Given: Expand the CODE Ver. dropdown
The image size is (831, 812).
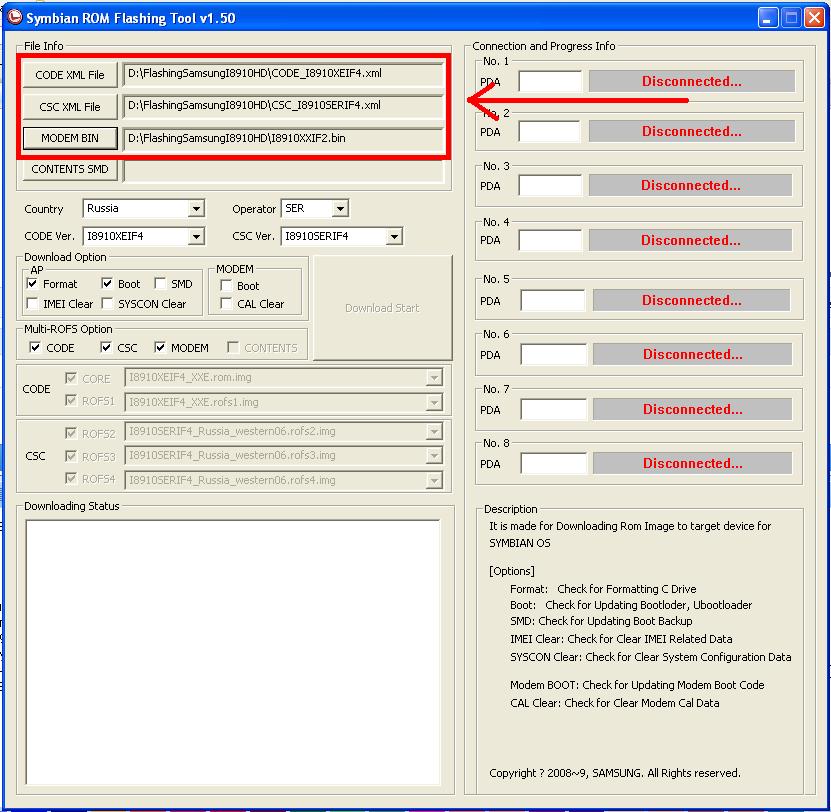Looking at the screenshot, I should (196, 237).
